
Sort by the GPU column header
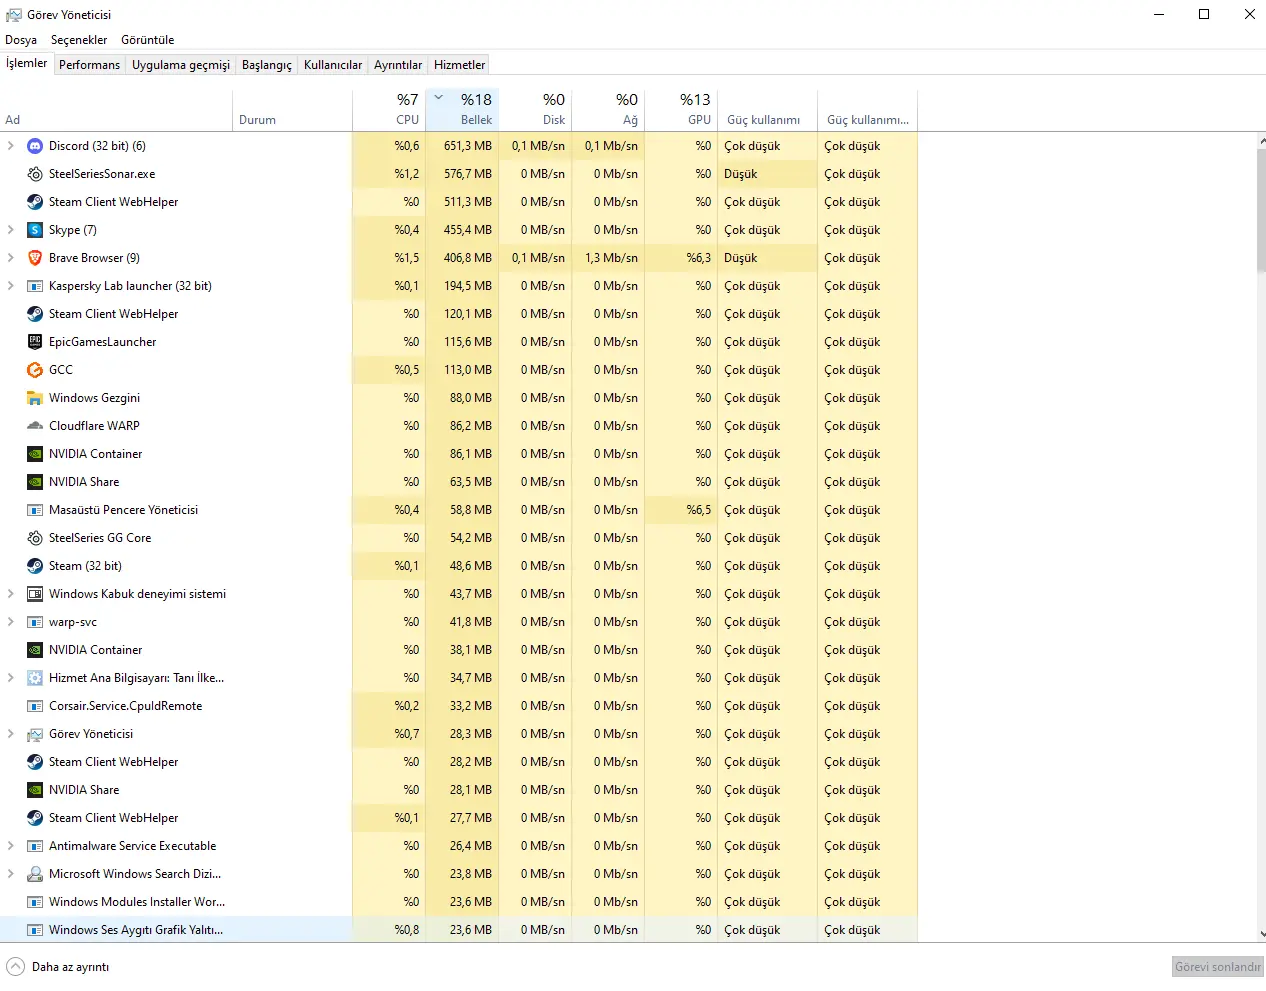pos(681,110)
